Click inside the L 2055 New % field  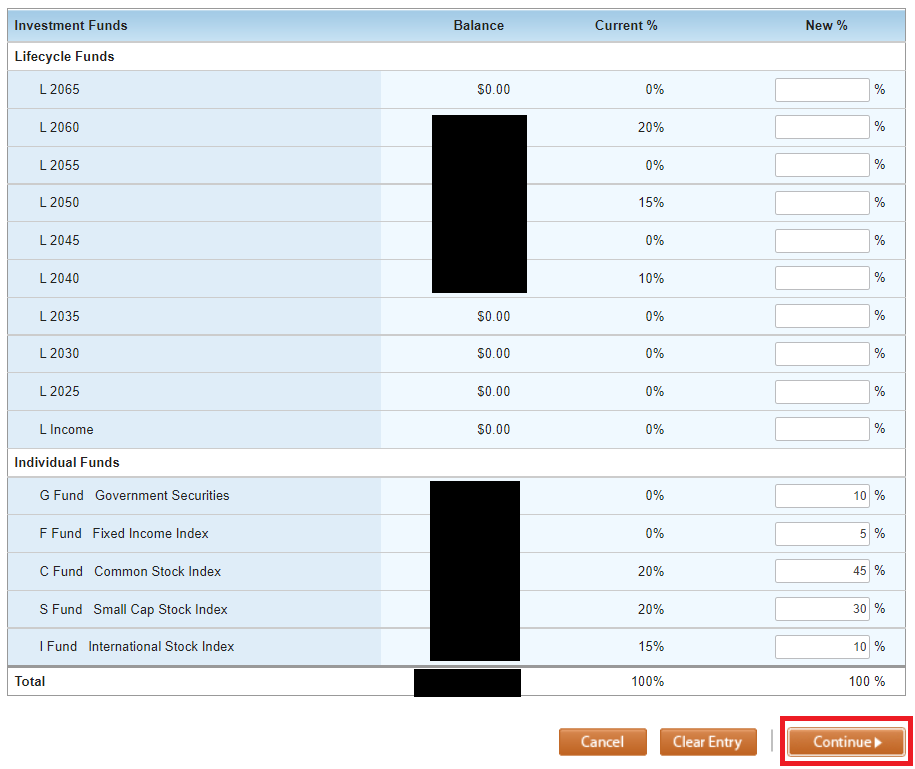point(821,165)
